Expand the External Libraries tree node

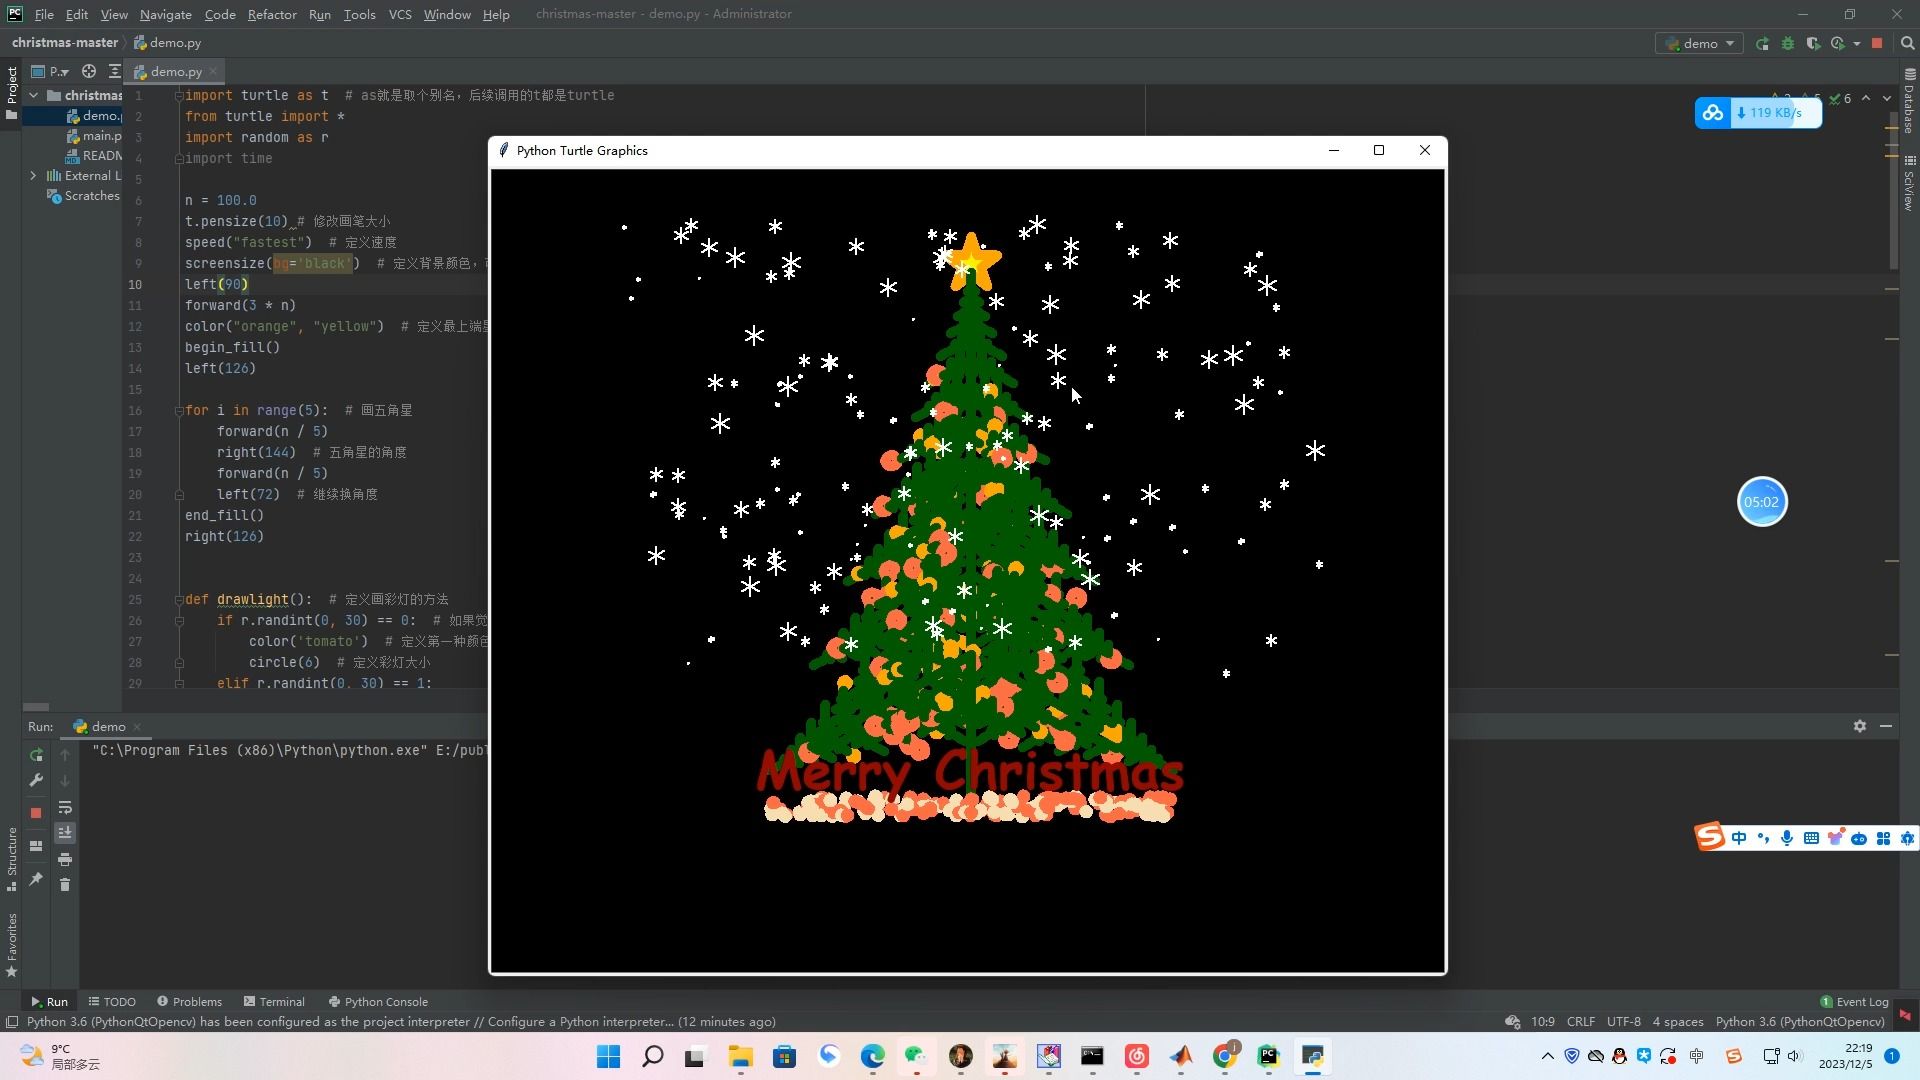(x=33, y=176)
